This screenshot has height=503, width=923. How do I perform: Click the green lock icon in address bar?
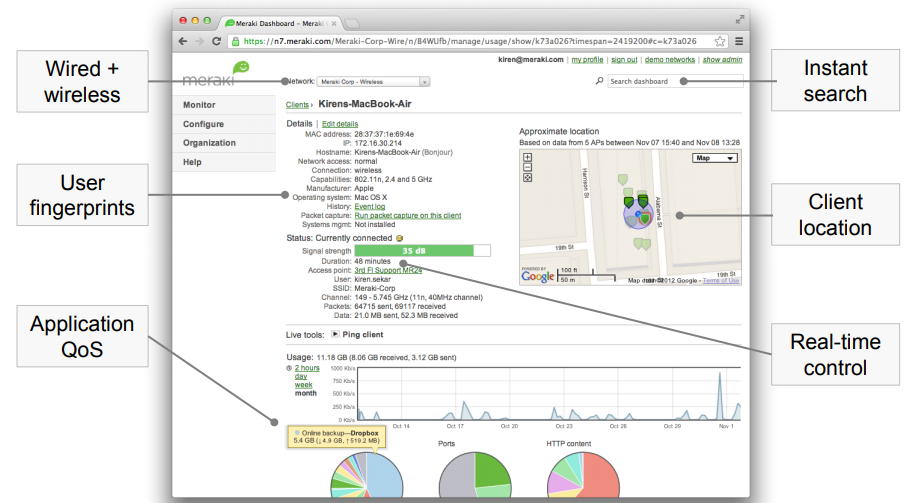point(235,41)
